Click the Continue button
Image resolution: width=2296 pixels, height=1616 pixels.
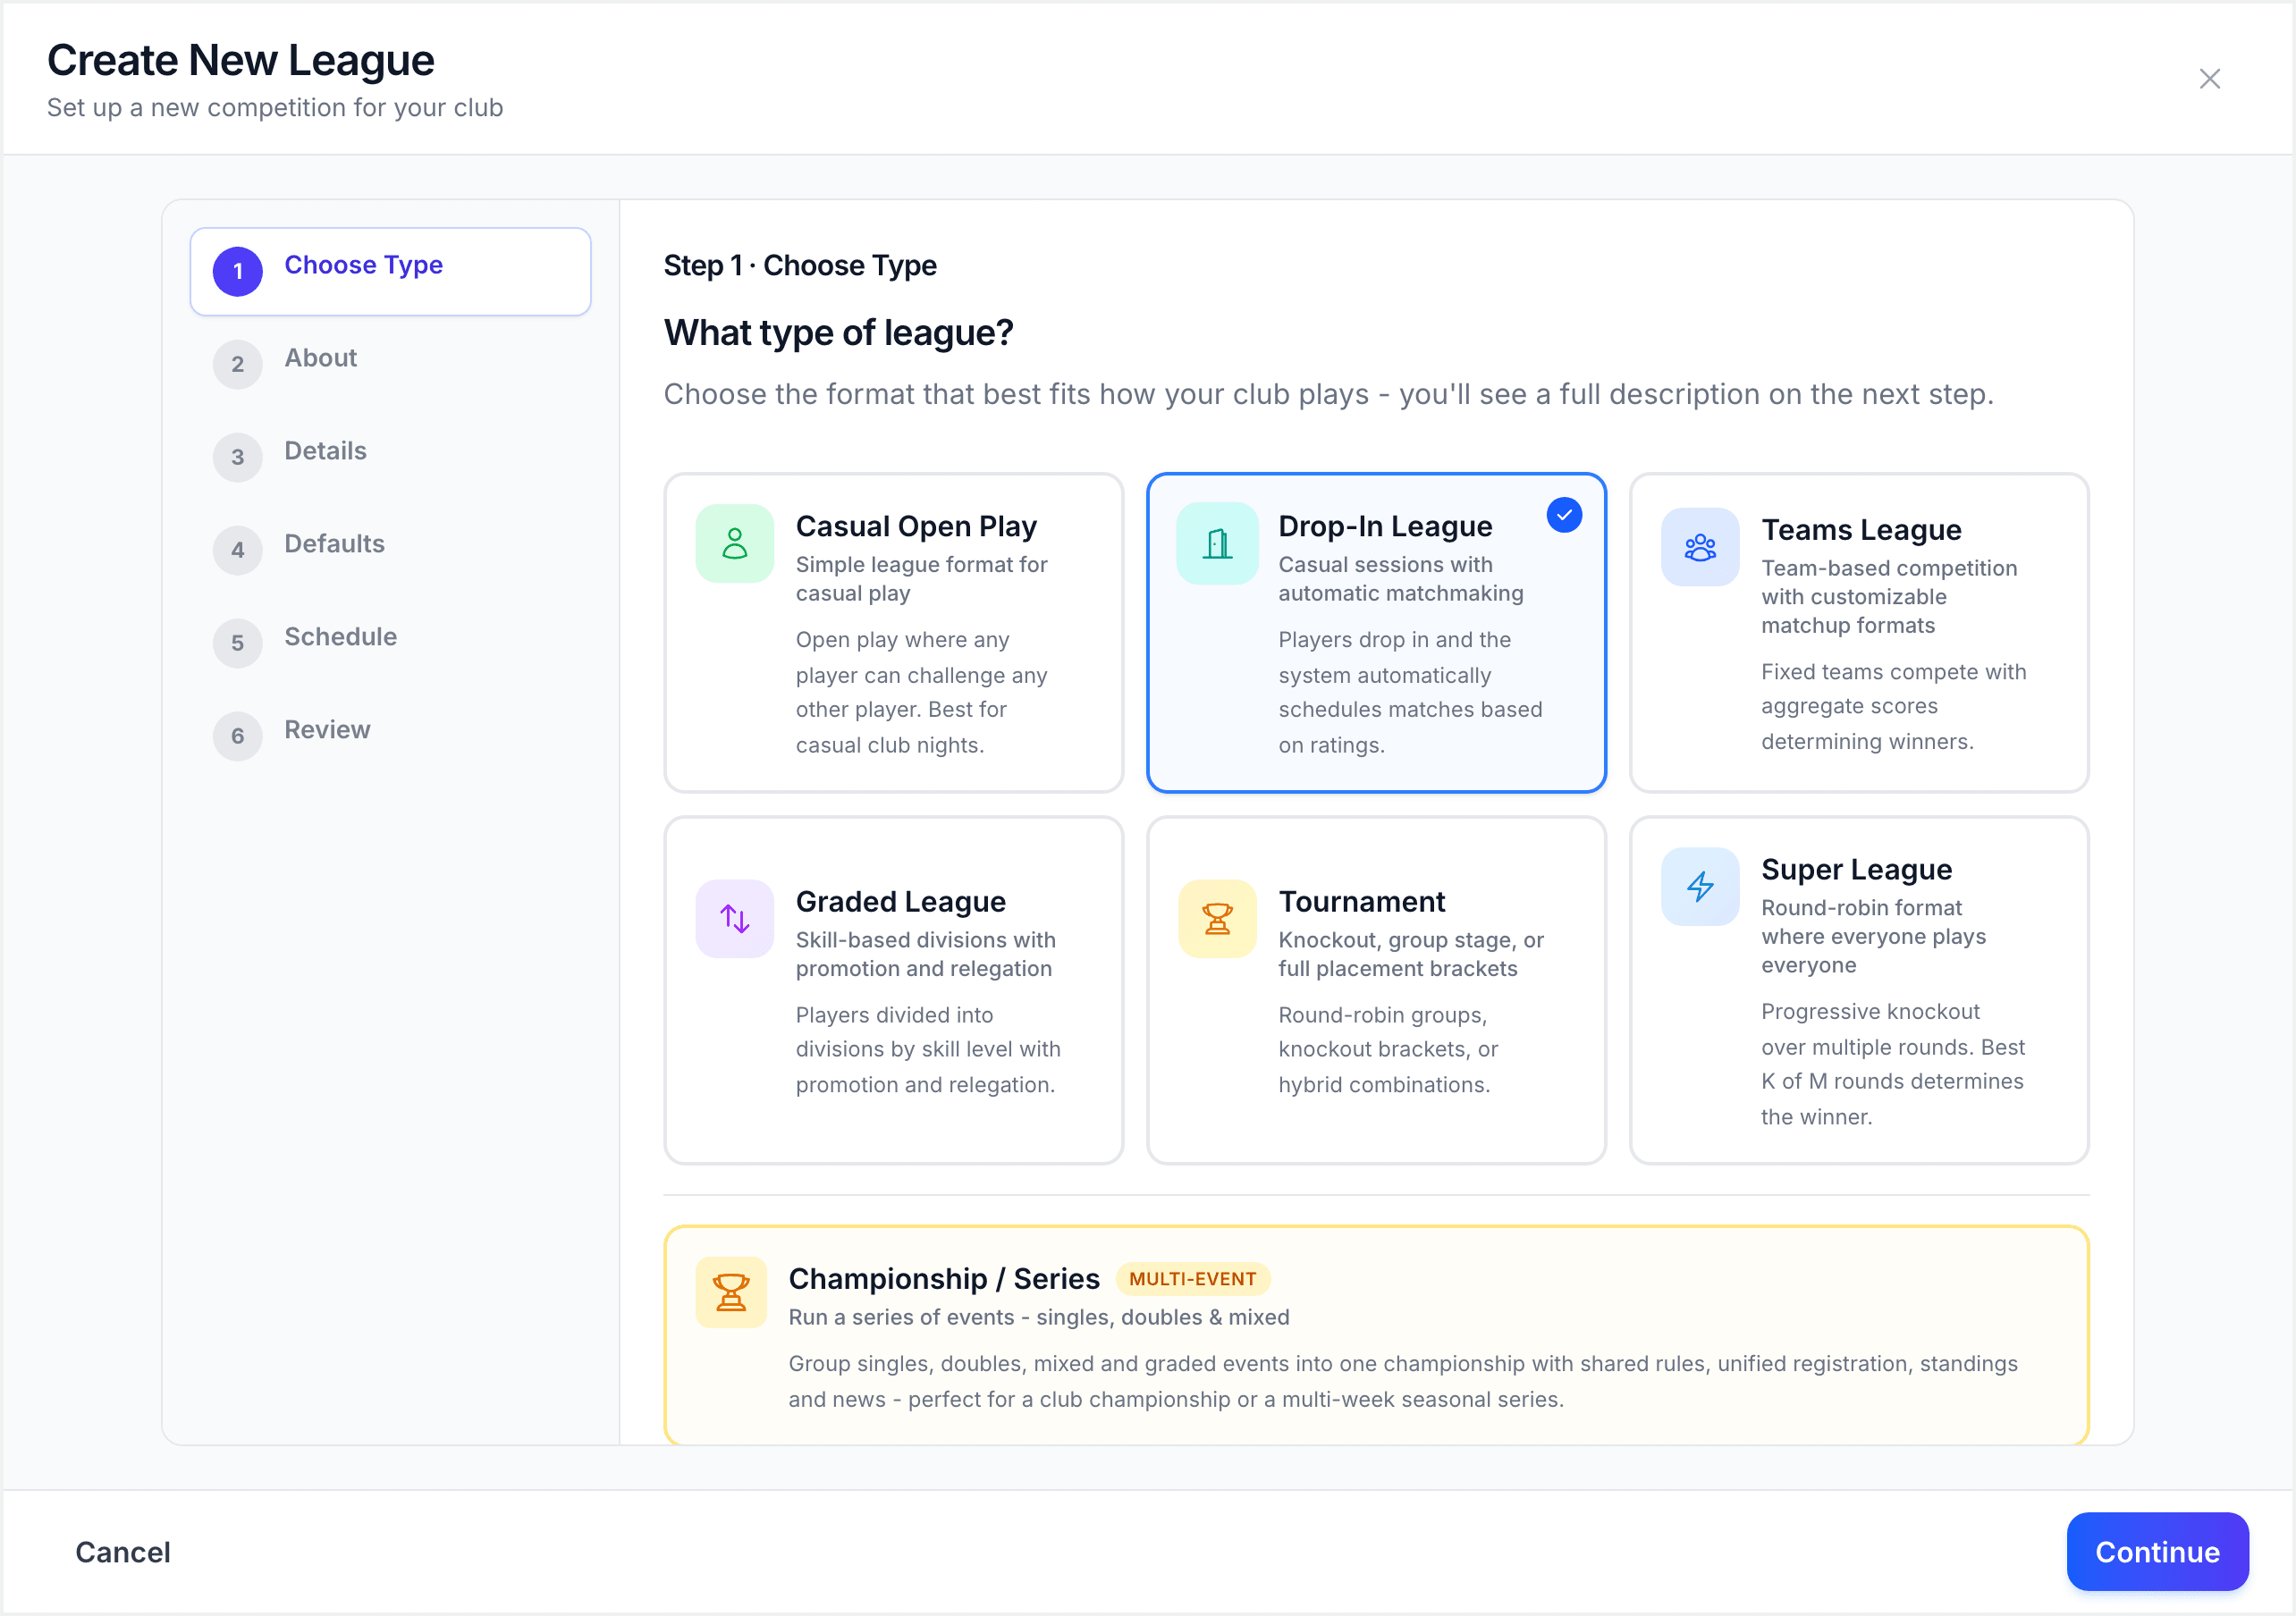pyautogui.click(x=2157, y=1552)
